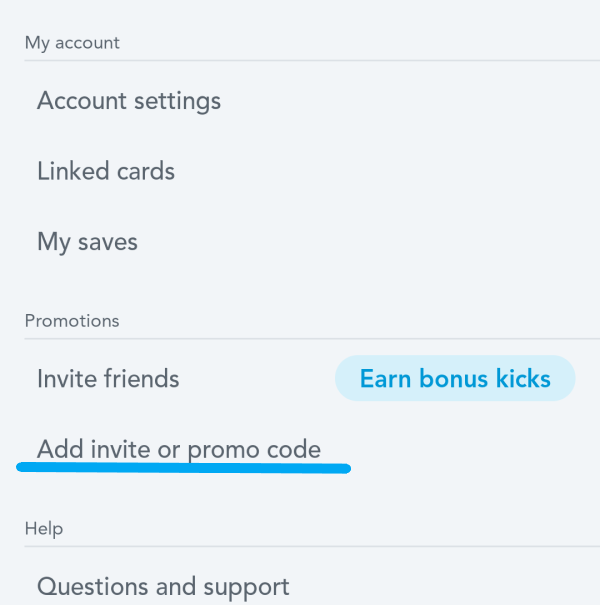The image size is (600, 605).
Task: Tap the Earn bonus kicks badge
Action: (x=455, y=379)
